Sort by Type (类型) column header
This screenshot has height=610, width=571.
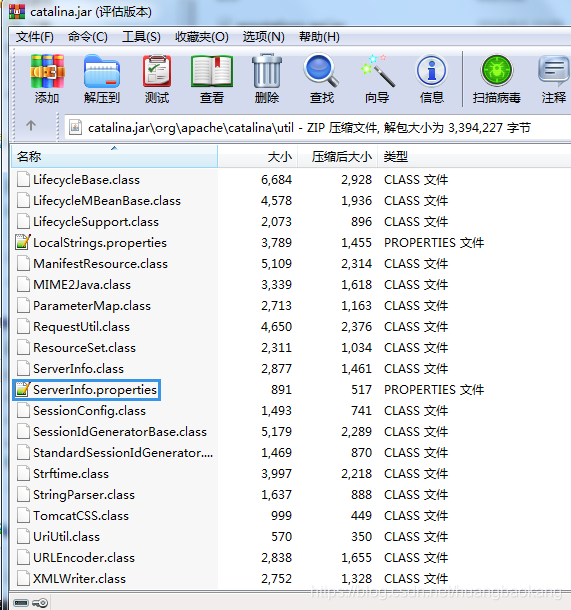pos(474,156)
